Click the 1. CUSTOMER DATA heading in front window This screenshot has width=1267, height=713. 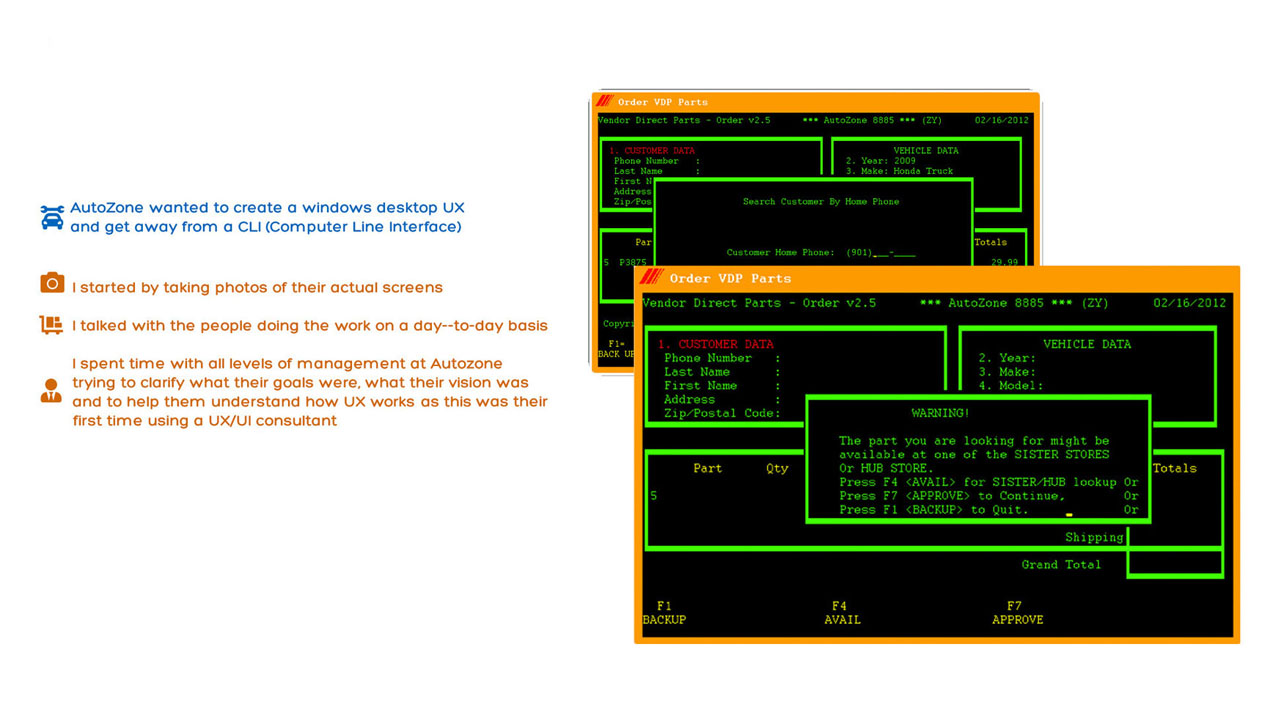pos(715,344)
